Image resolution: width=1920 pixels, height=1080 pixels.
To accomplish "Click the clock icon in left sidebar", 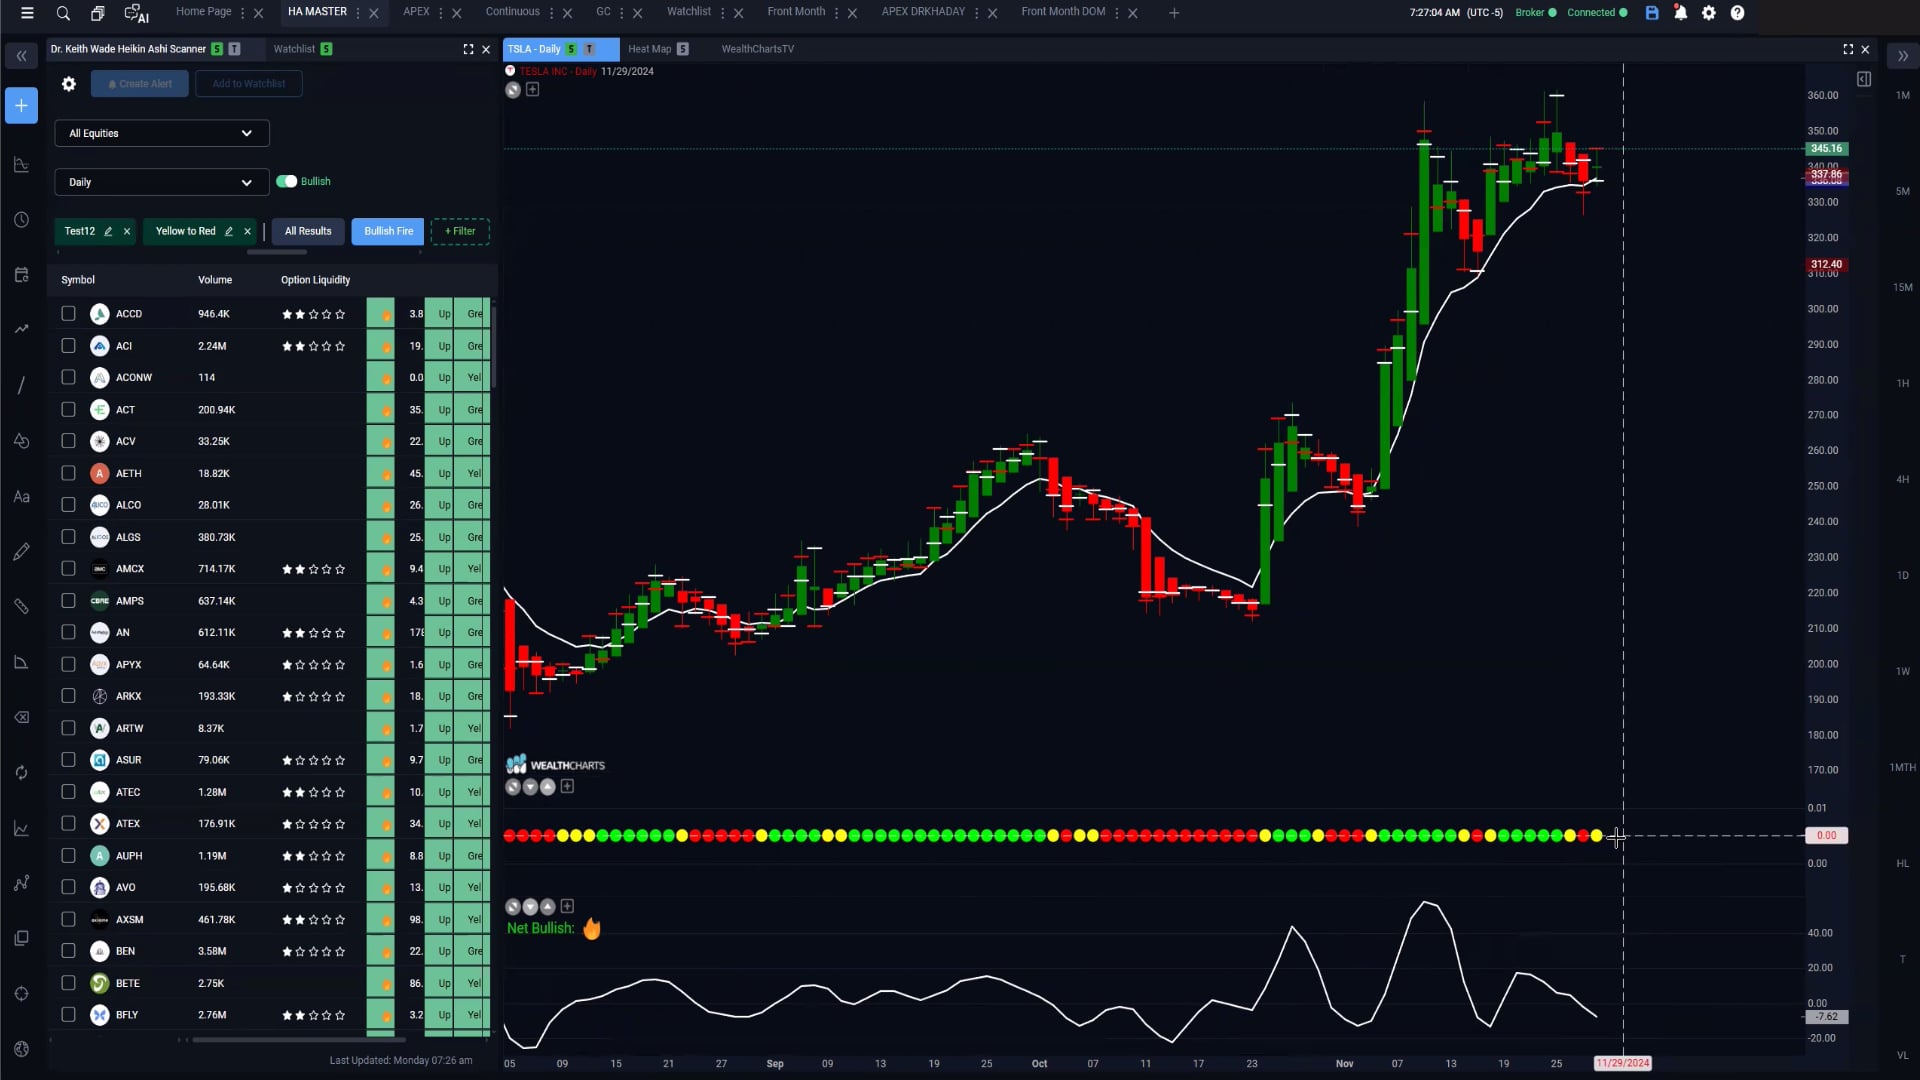I will pos(21,220).
